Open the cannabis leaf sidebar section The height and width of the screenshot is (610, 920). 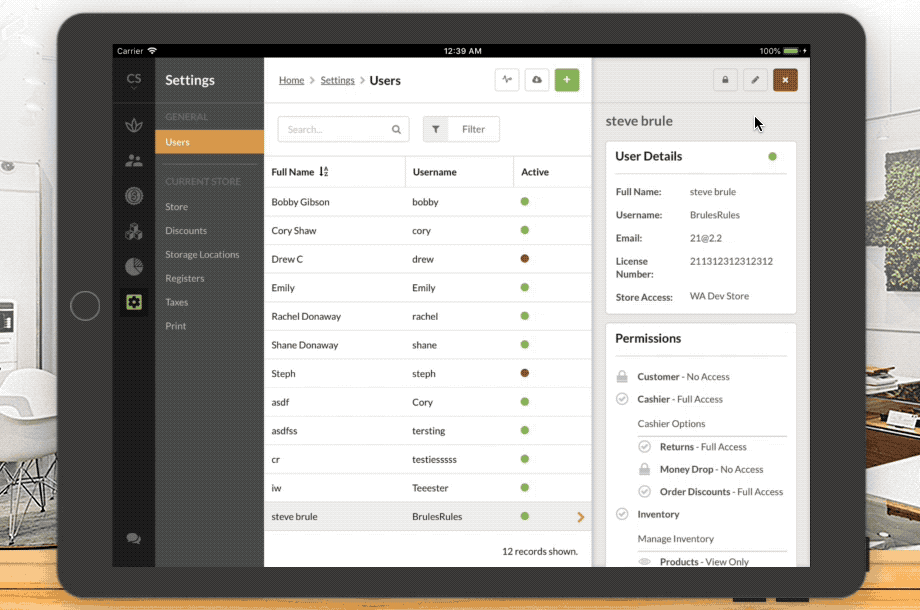[x=134, y=125]
